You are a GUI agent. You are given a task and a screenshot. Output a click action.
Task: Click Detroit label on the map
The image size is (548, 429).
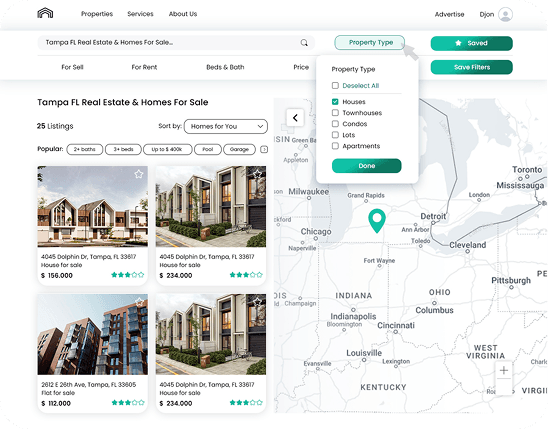pyautogui.click(x=433, y=216)
